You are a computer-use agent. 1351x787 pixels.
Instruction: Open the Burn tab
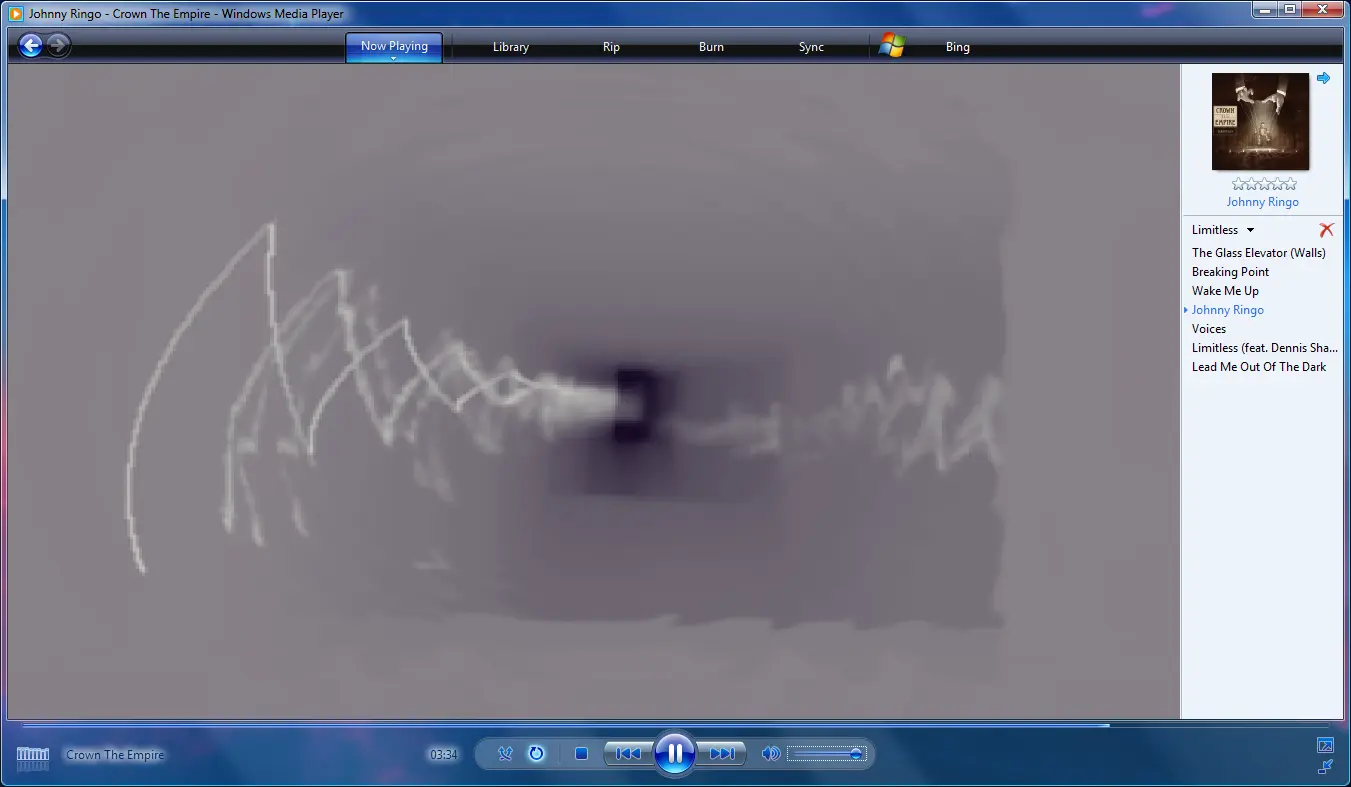(x=711, y=47)
